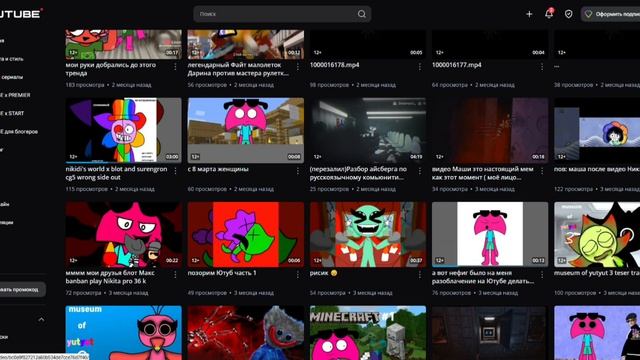Open sidebar item 'x START'
Screen dimensions: 640x360
click(12, 113)
